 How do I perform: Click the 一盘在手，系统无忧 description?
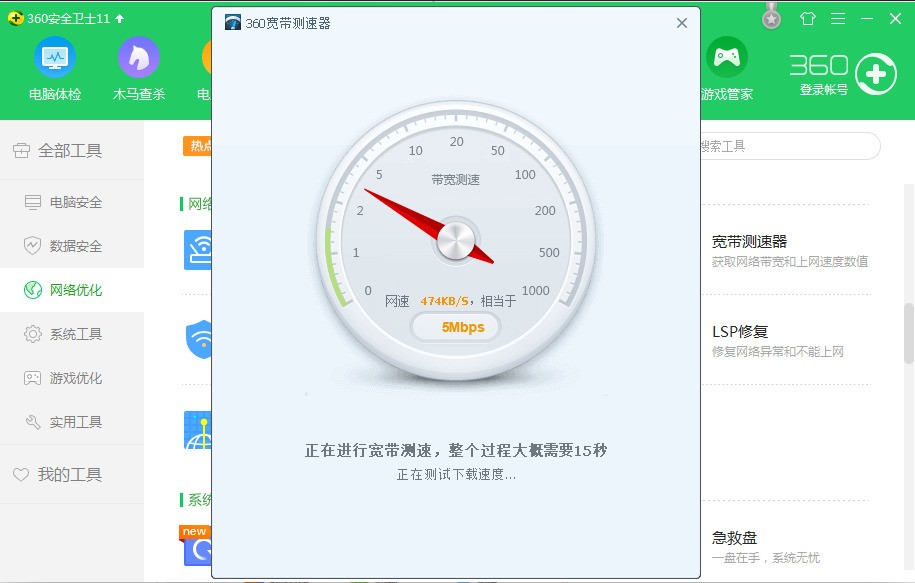pyautogui.click(x=766, y=558)
